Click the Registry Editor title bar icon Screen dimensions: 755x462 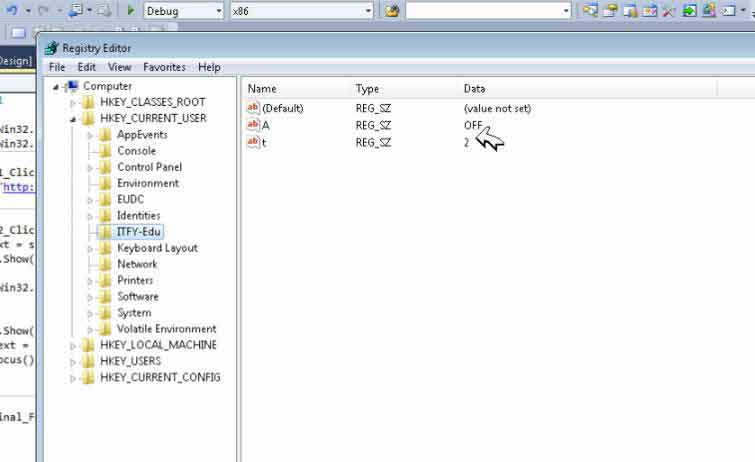tap(51, 48)
